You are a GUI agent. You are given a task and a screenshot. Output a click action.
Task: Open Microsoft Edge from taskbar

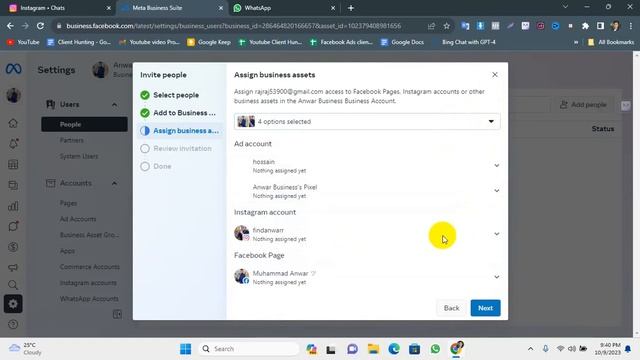click(394, 349)
